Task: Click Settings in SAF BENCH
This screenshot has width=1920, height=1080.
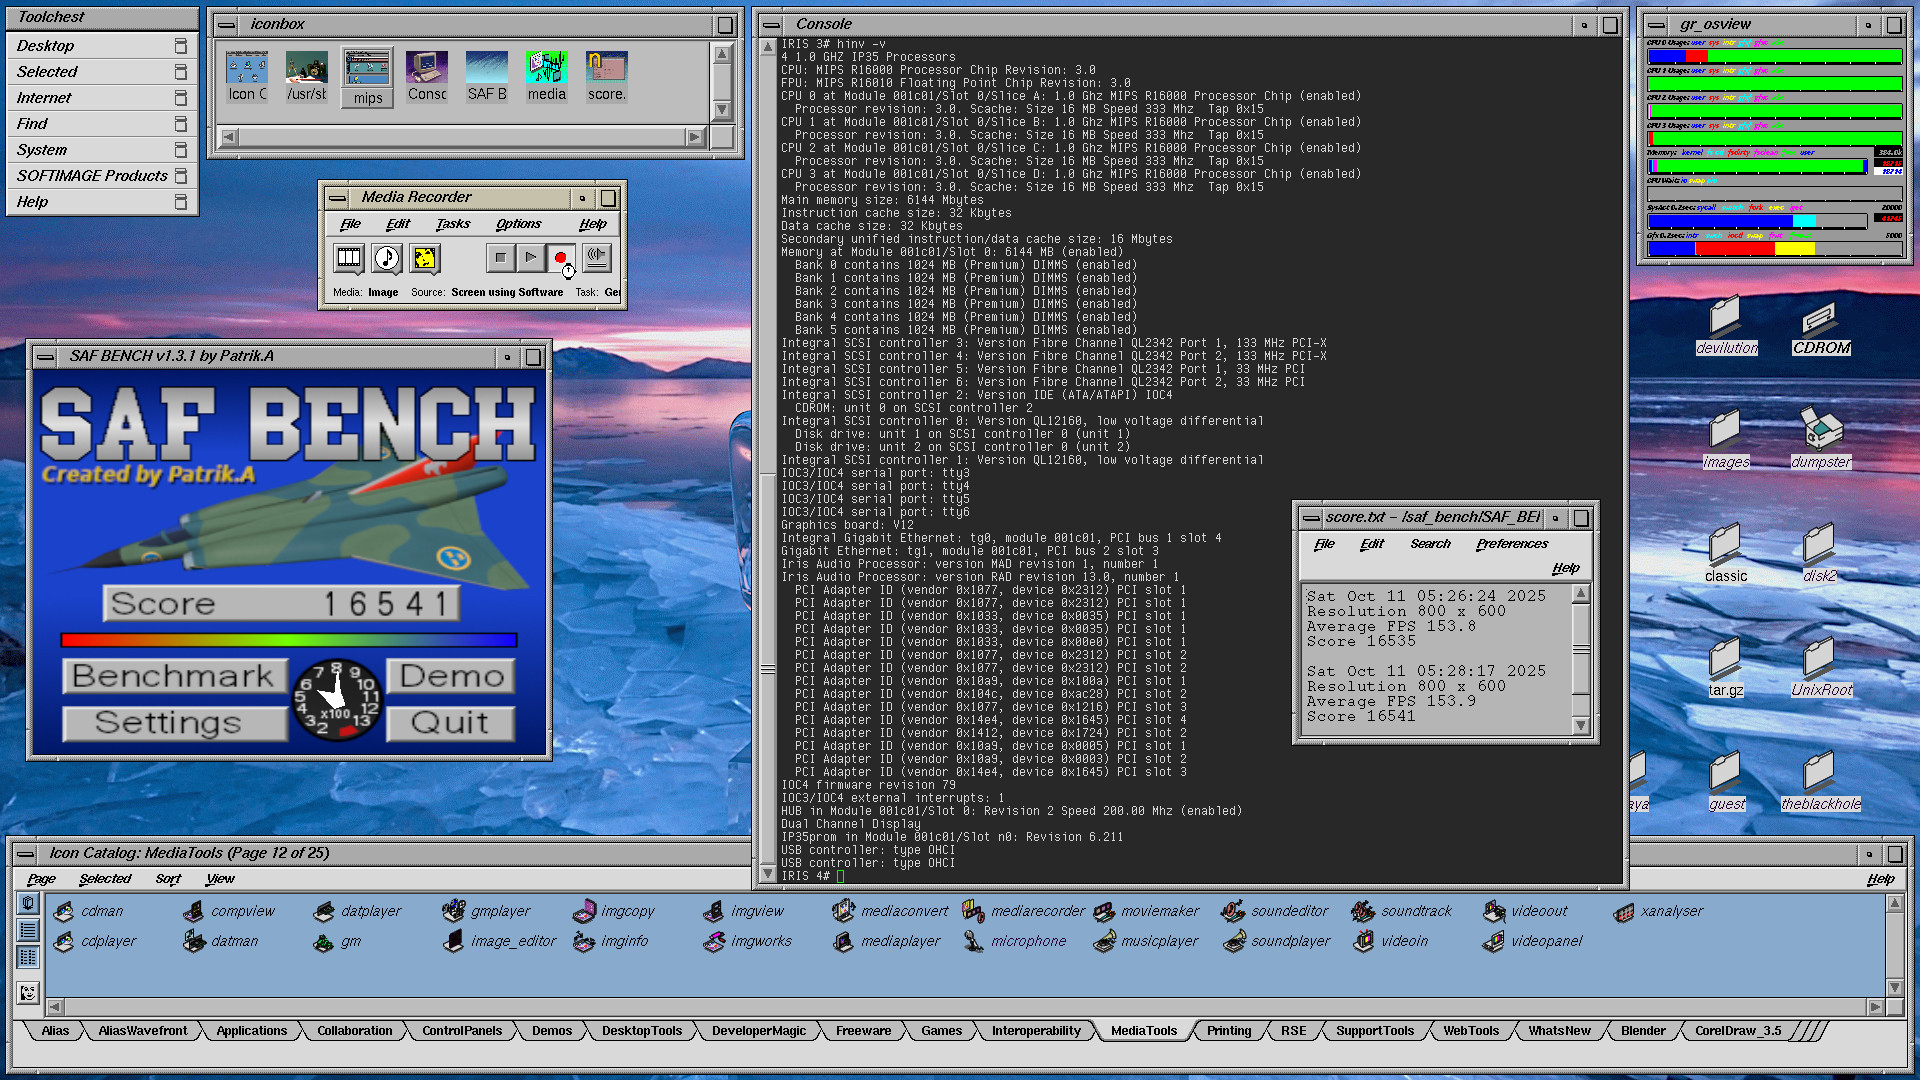Action: 174,723
